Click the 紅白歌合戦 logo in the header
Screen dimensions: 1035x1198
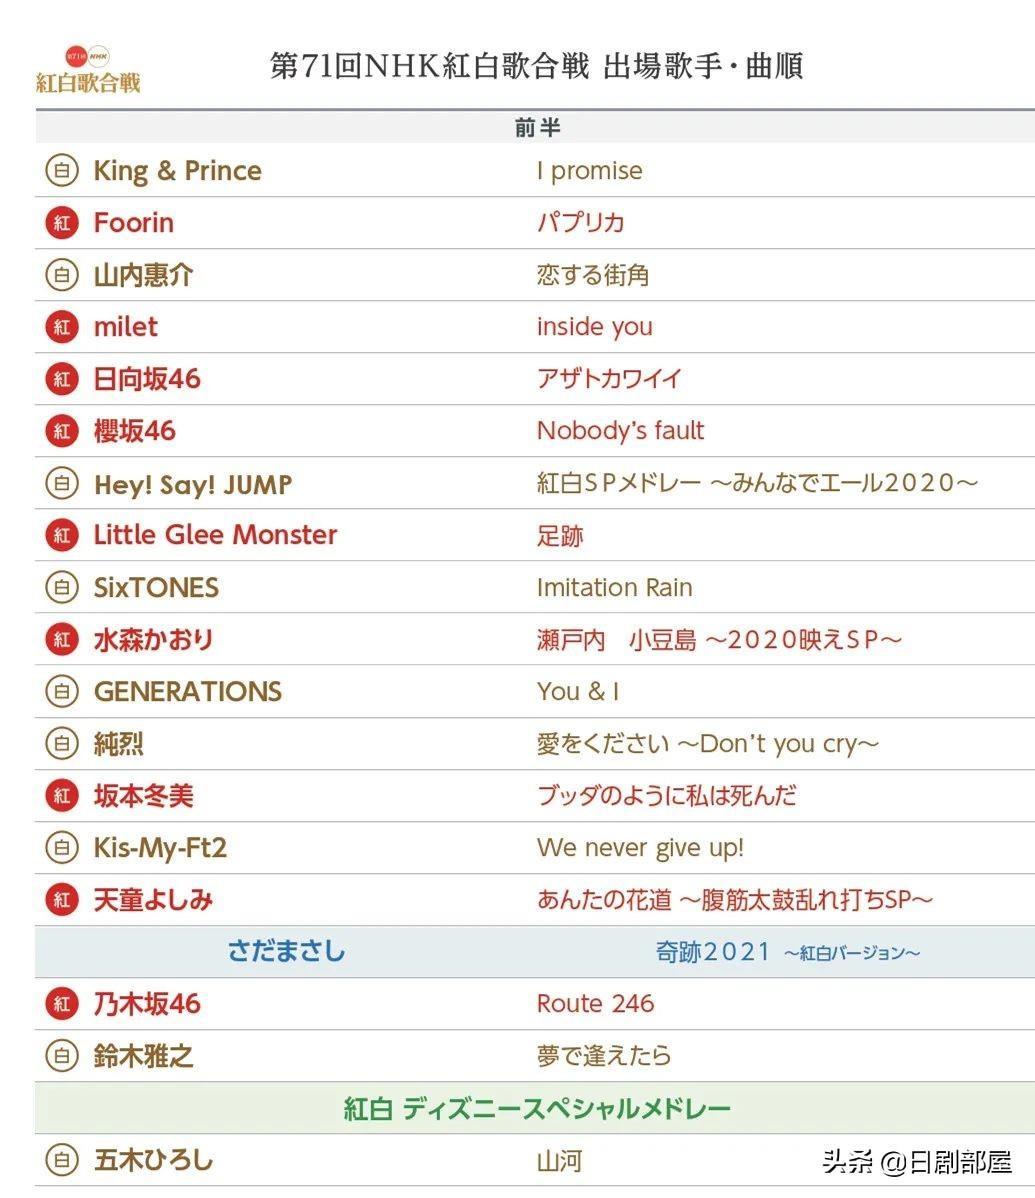[x=88, y=70]
